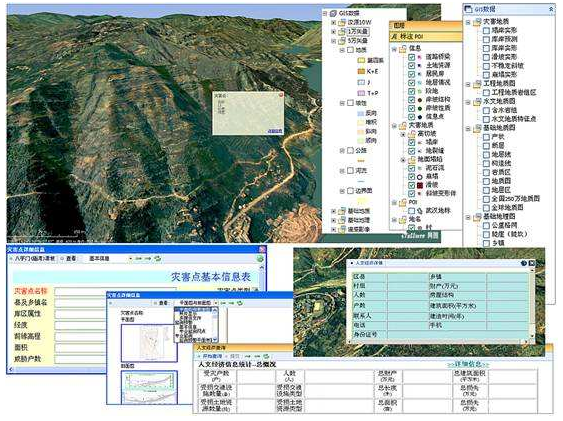Click the 武汉地标 magnifier icon

[419, 211]
